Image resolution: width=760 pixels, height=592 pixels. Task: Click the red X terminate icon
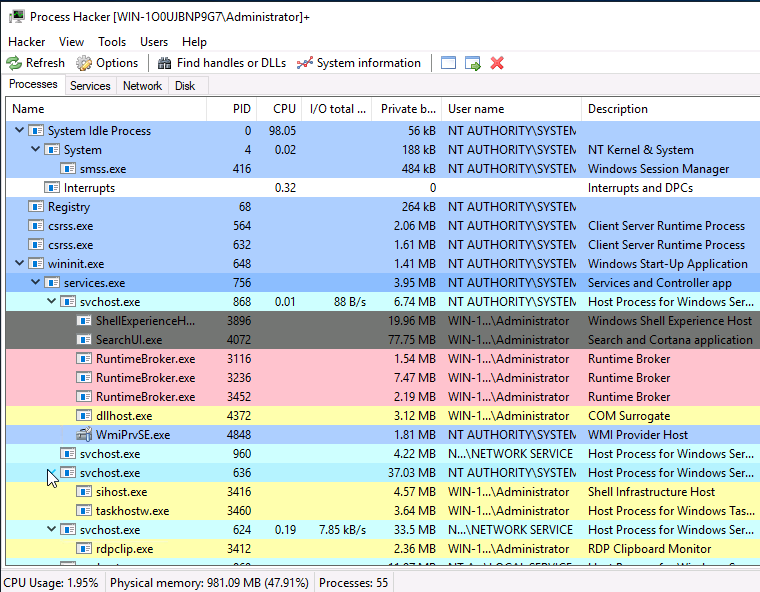497,63
